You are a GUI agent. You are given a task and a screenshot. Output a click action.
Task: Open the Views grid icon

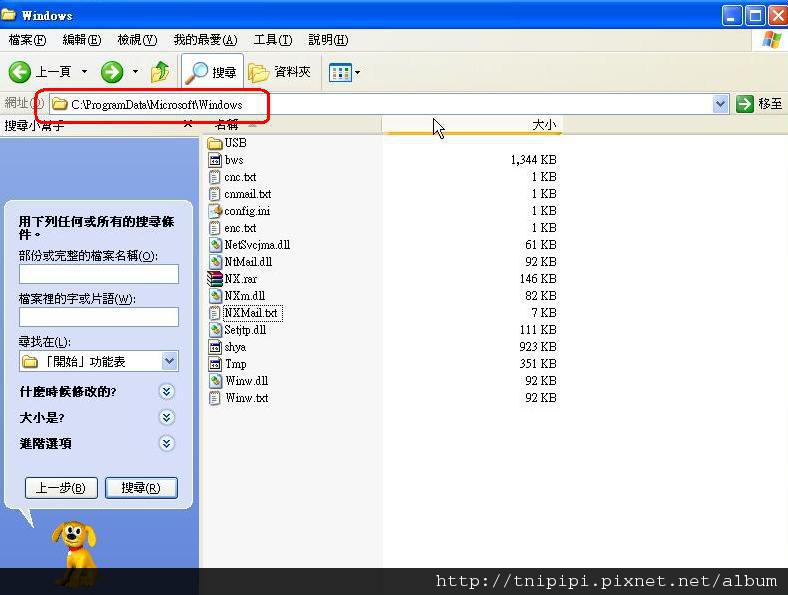(x=340, y=72)
